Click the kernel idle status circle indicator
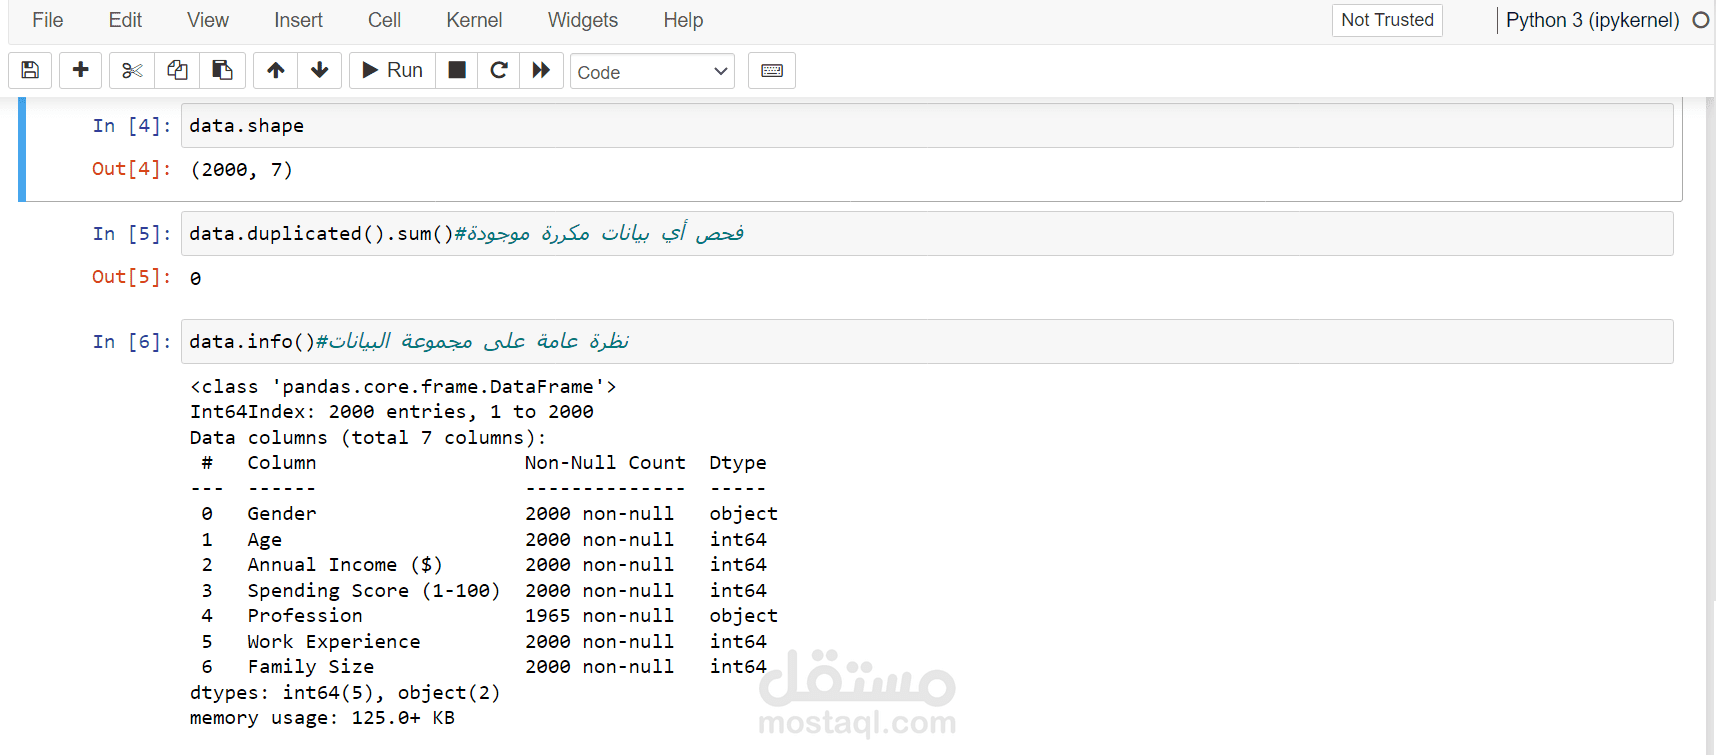The width and height of the screenshot is (1716, 755). (x=1700, y=20)
